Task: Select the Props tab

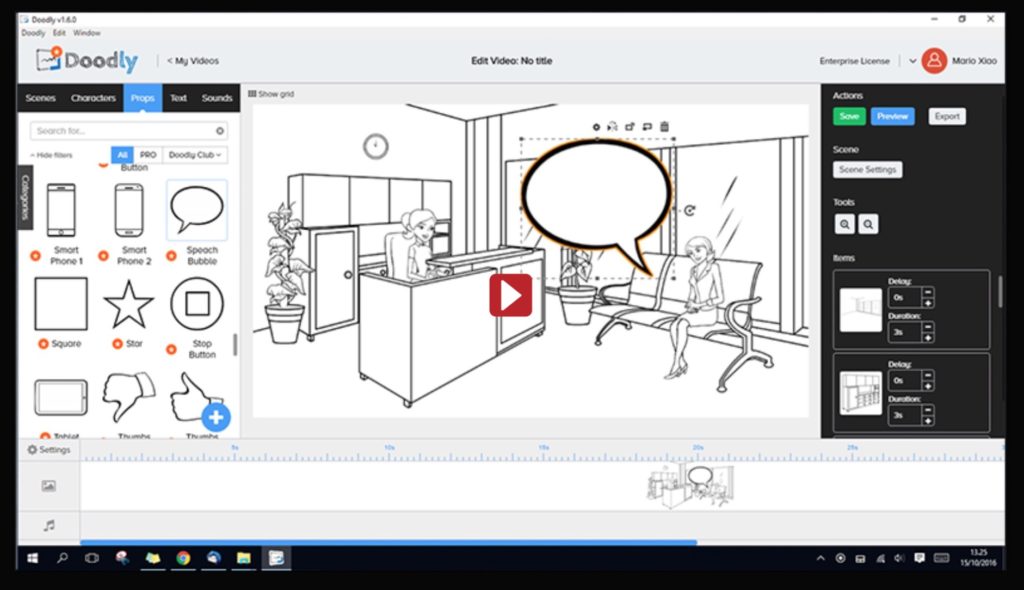Action: point(142,98)
